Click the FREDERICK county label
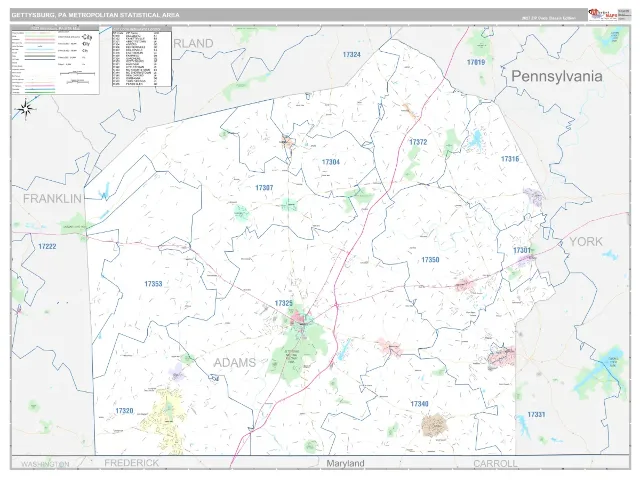 click(x=131, y=463)
